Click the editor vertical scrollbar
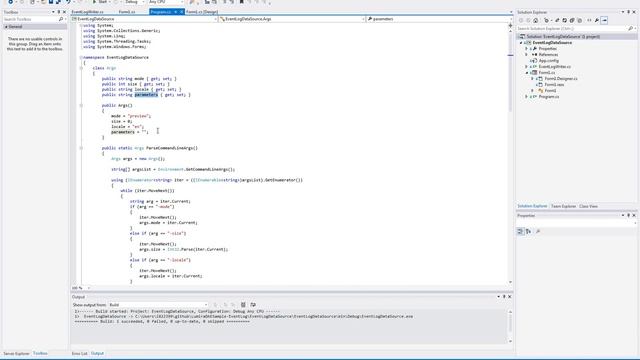 coord(510,155)
